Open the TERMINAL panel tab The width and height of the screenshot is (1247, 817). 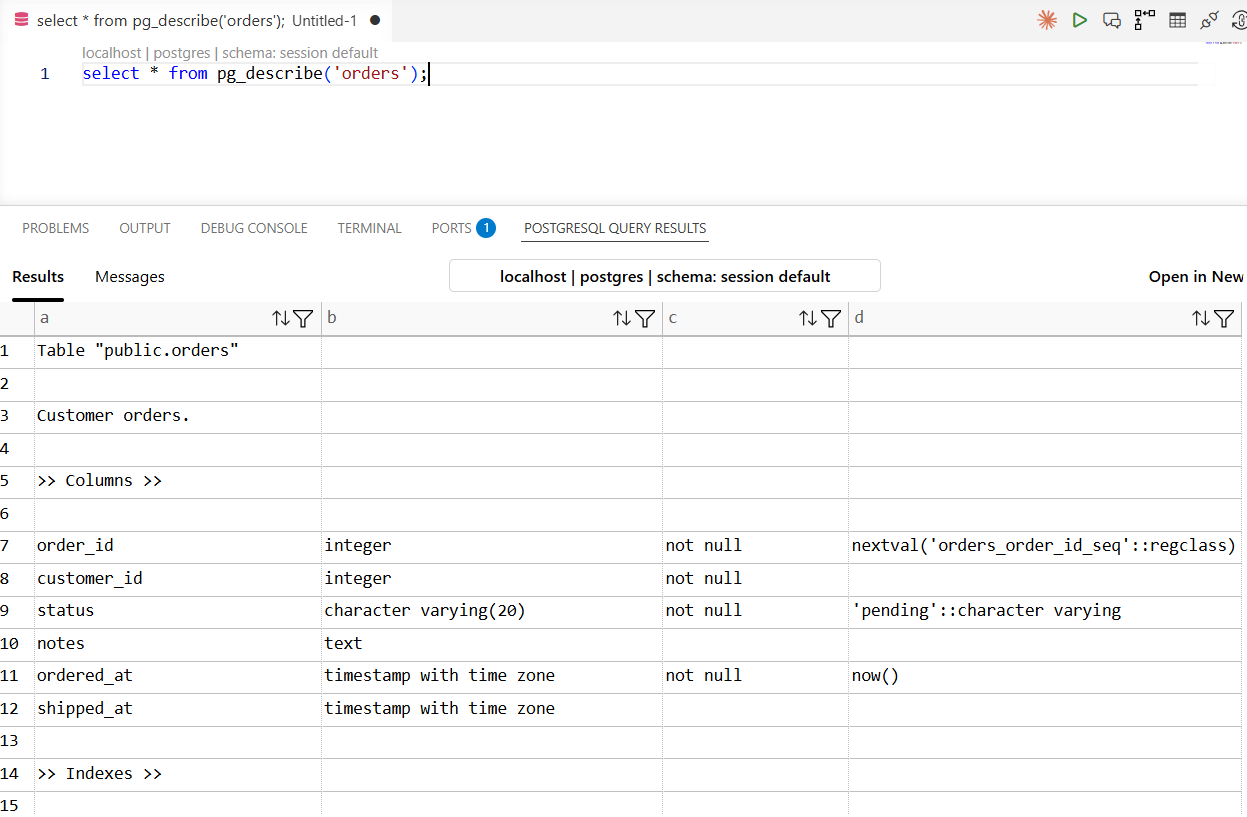(x=369, y=228)
